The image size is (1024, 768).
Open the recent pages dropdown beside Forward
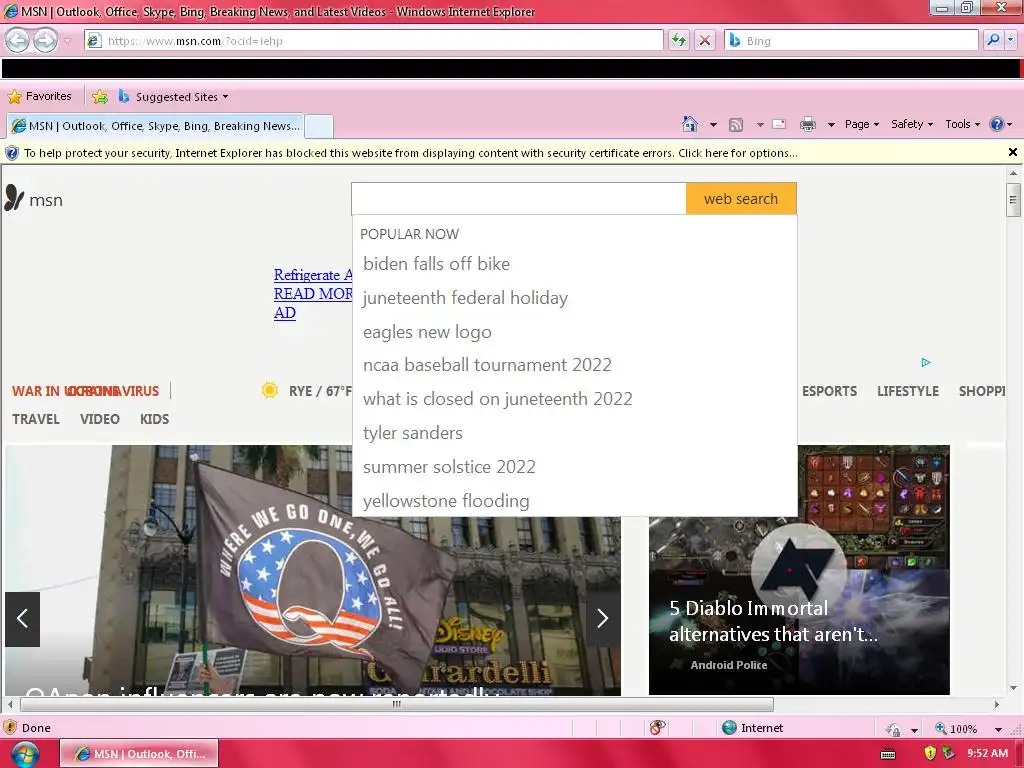click(x=67, y=41)
